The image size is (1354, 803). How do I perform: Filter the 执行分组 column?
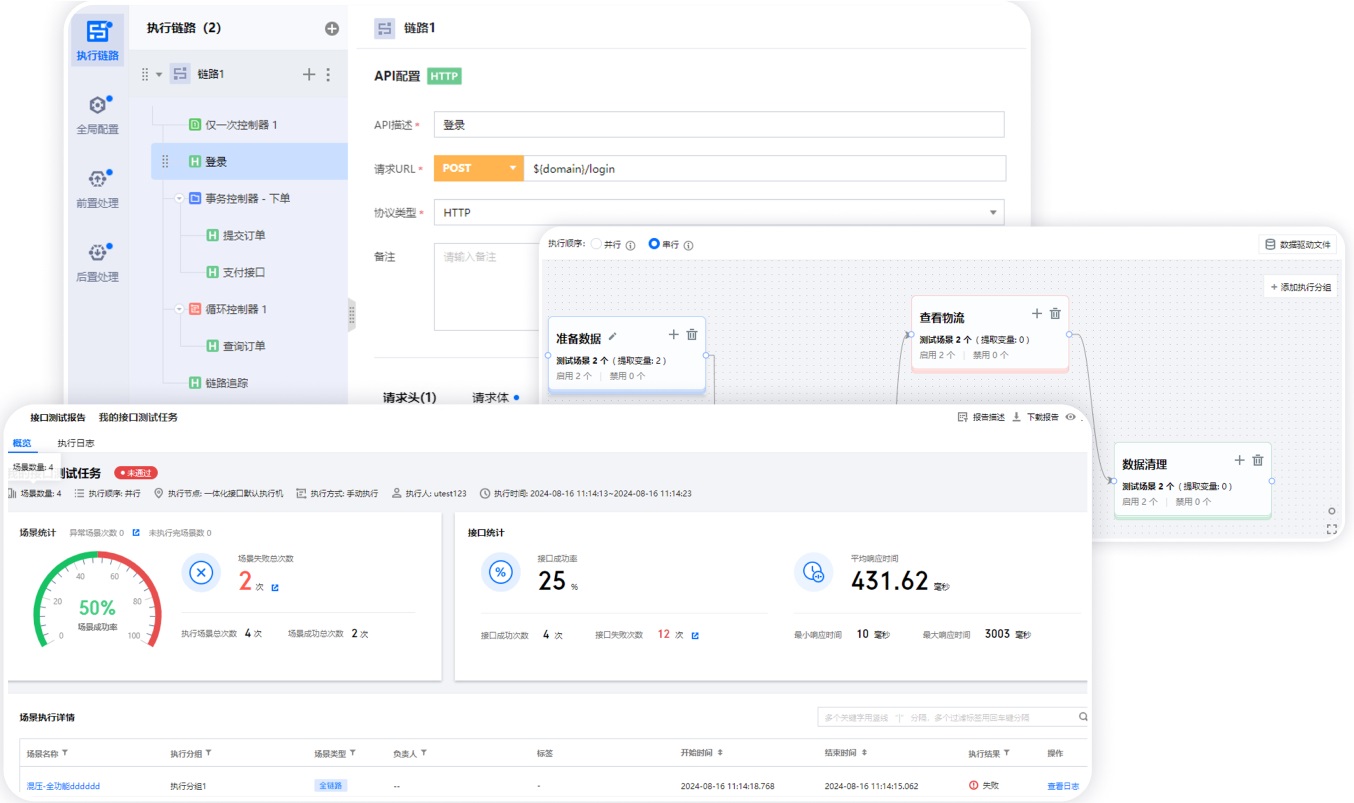pyautogui.click(x=208, y=753)
